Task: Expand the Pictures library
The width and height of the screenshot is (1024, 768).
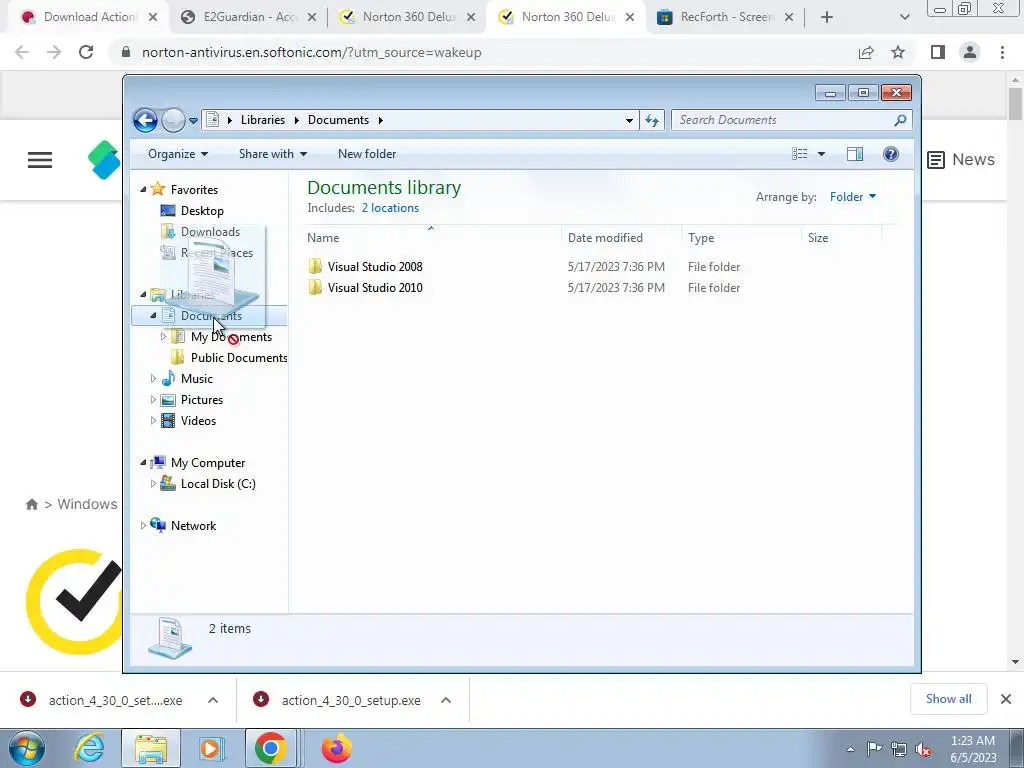Action: pos(153,400)
